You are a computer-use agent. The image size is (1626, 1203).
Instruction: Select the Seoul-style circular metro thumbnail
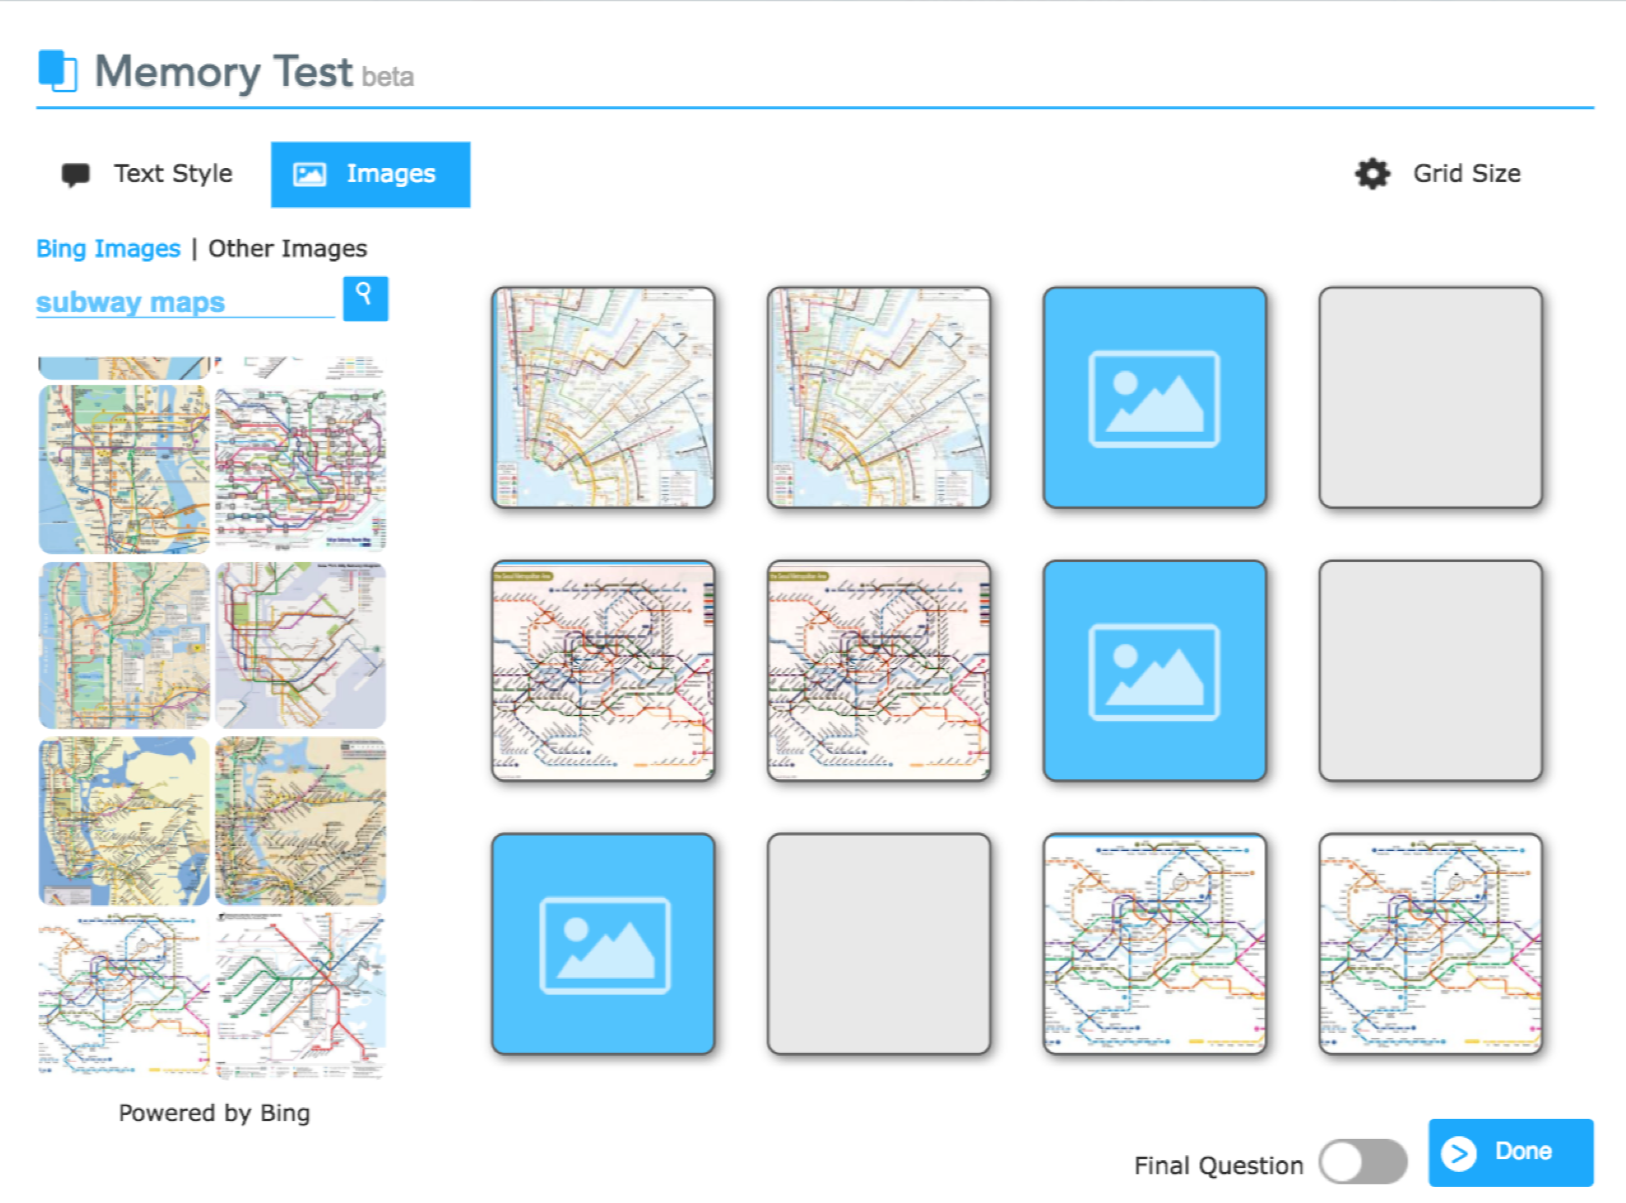[124, 996]
